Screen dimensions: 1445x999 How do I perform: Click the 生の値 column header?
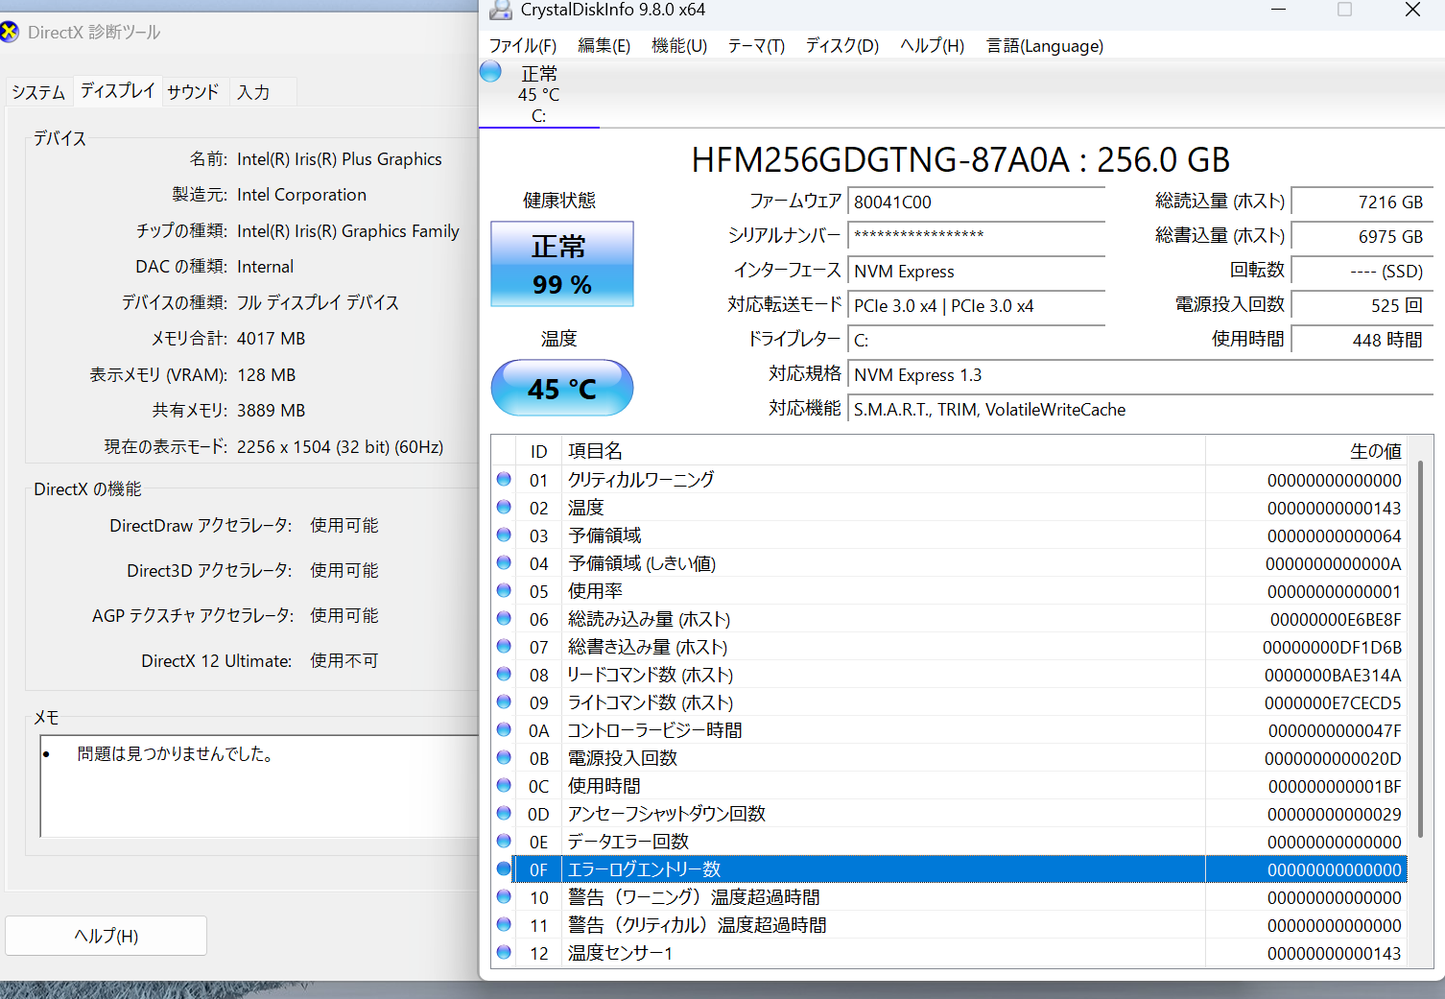pos(1306,451)
